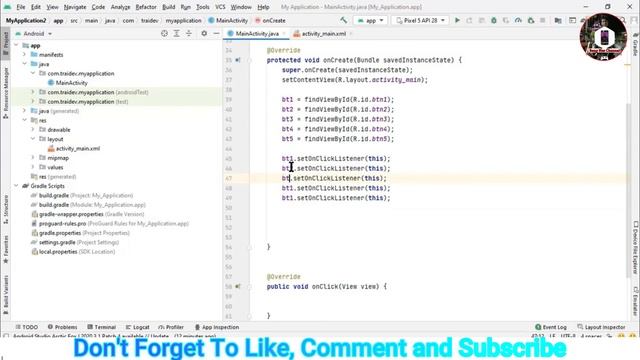The image size is (640, 360).
Task: Collapse the Gradle Scripts node
Action: (16, 186)
